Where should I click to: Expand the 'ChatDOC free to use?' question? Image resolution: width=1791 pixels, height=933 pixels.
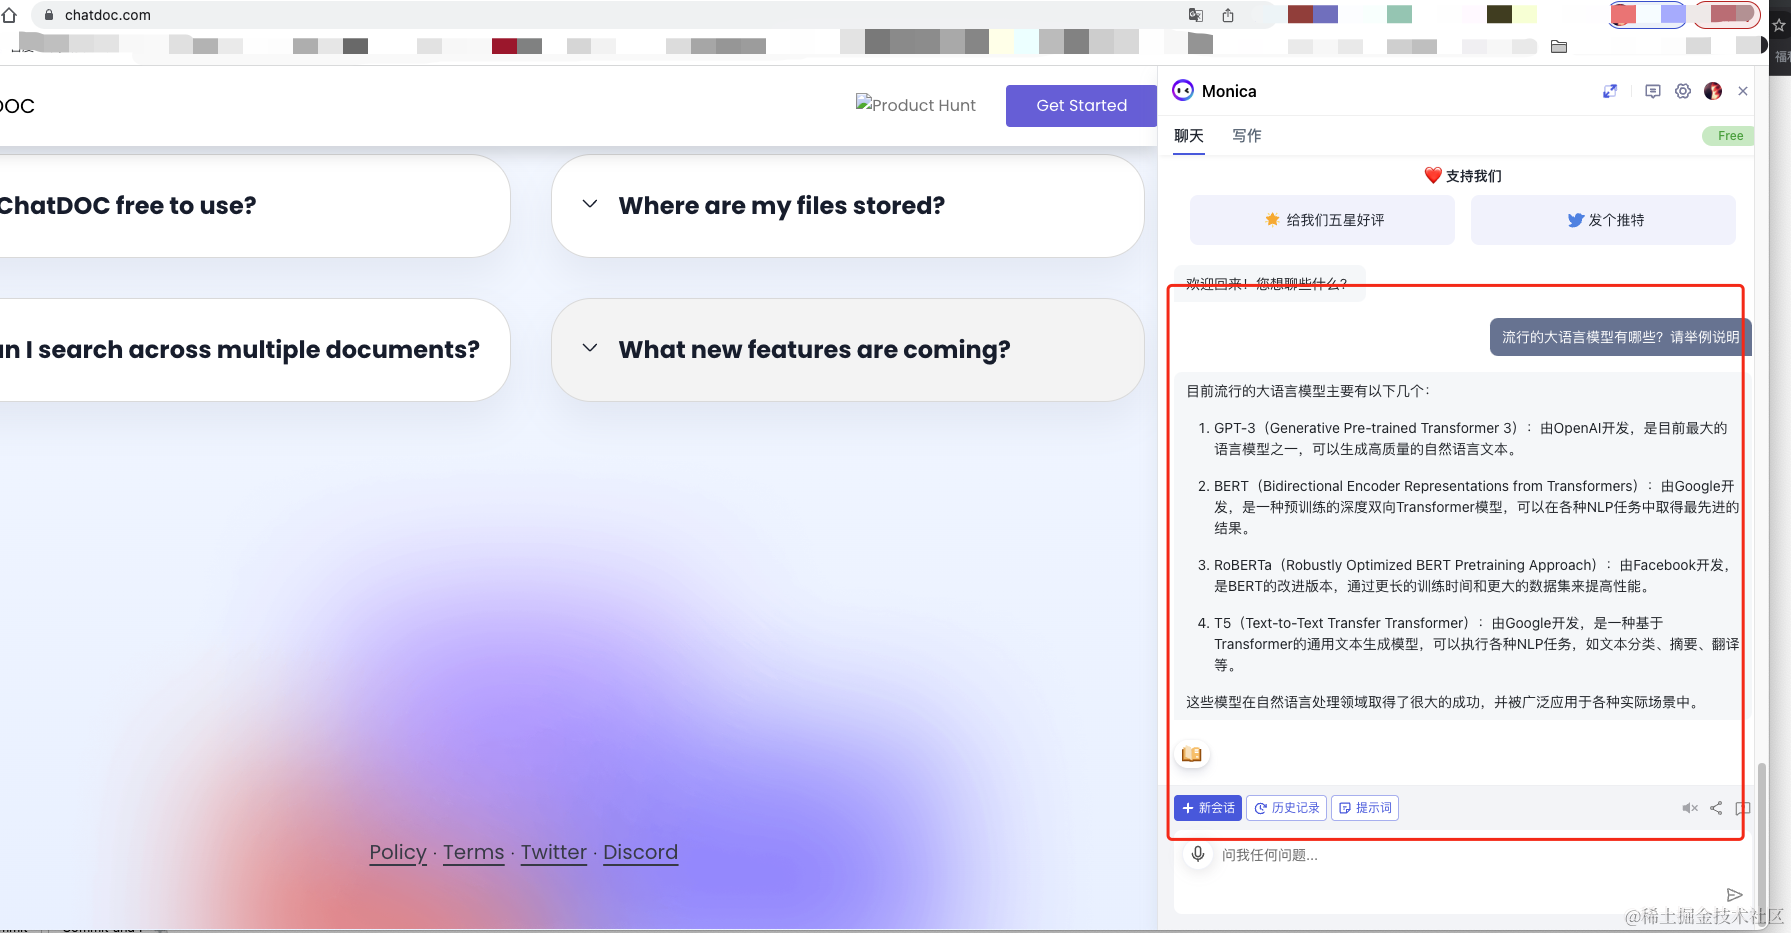pos(254,206)
